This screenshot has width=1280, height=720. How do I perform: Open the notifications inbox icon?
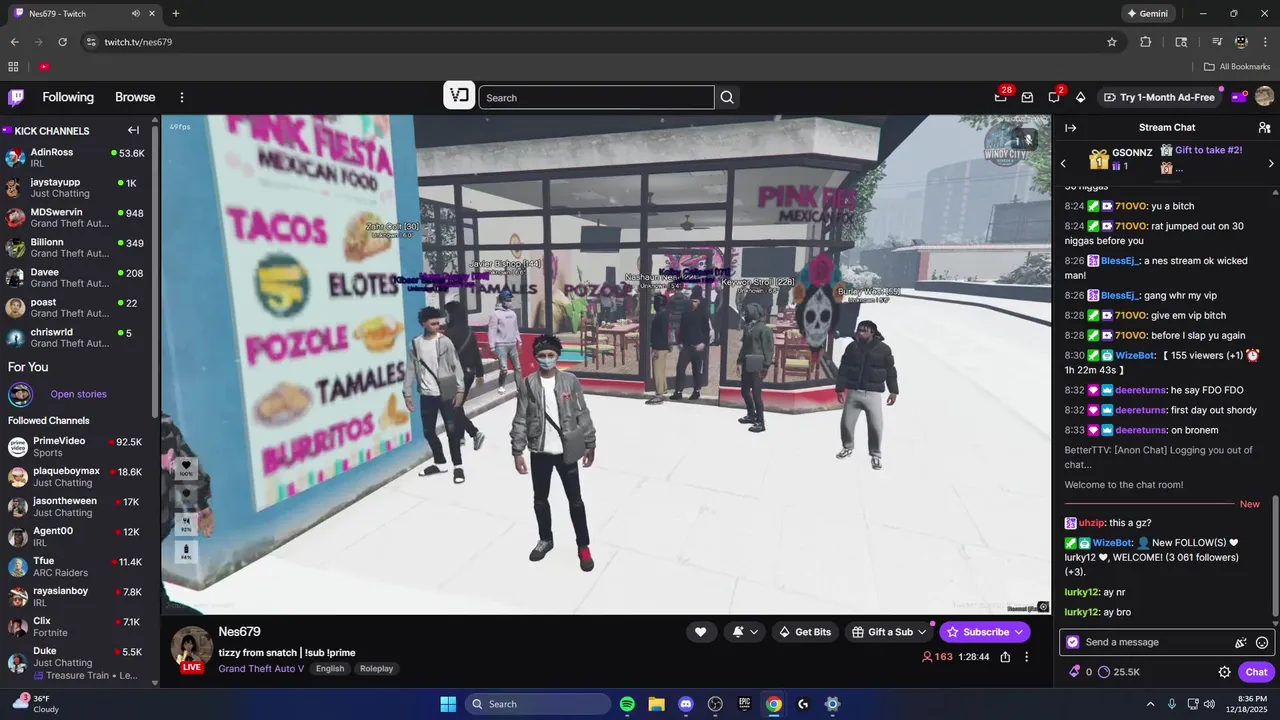point(1027,97)
